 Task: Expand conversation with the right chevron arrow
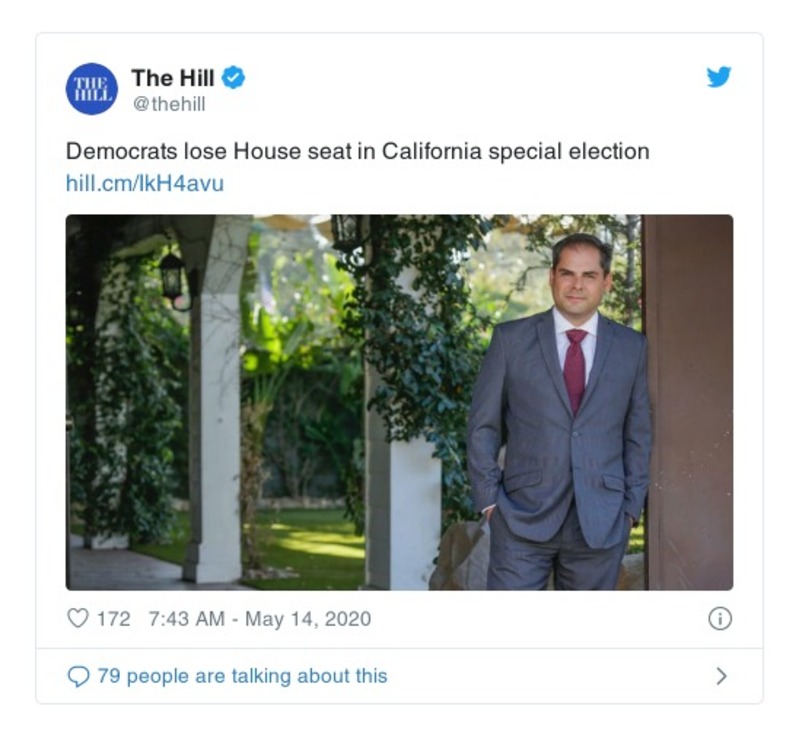tap(721, 677)
